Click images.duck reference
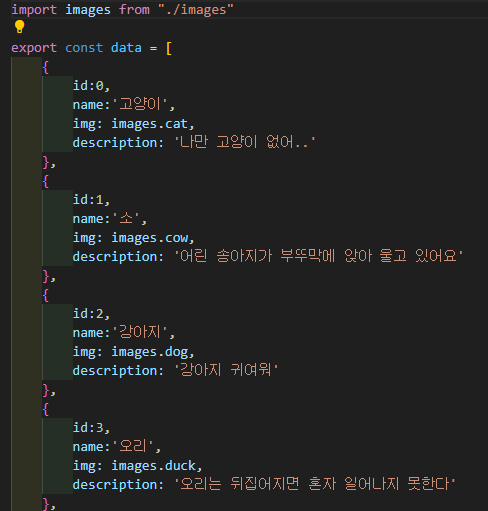 tap(154, 466)
